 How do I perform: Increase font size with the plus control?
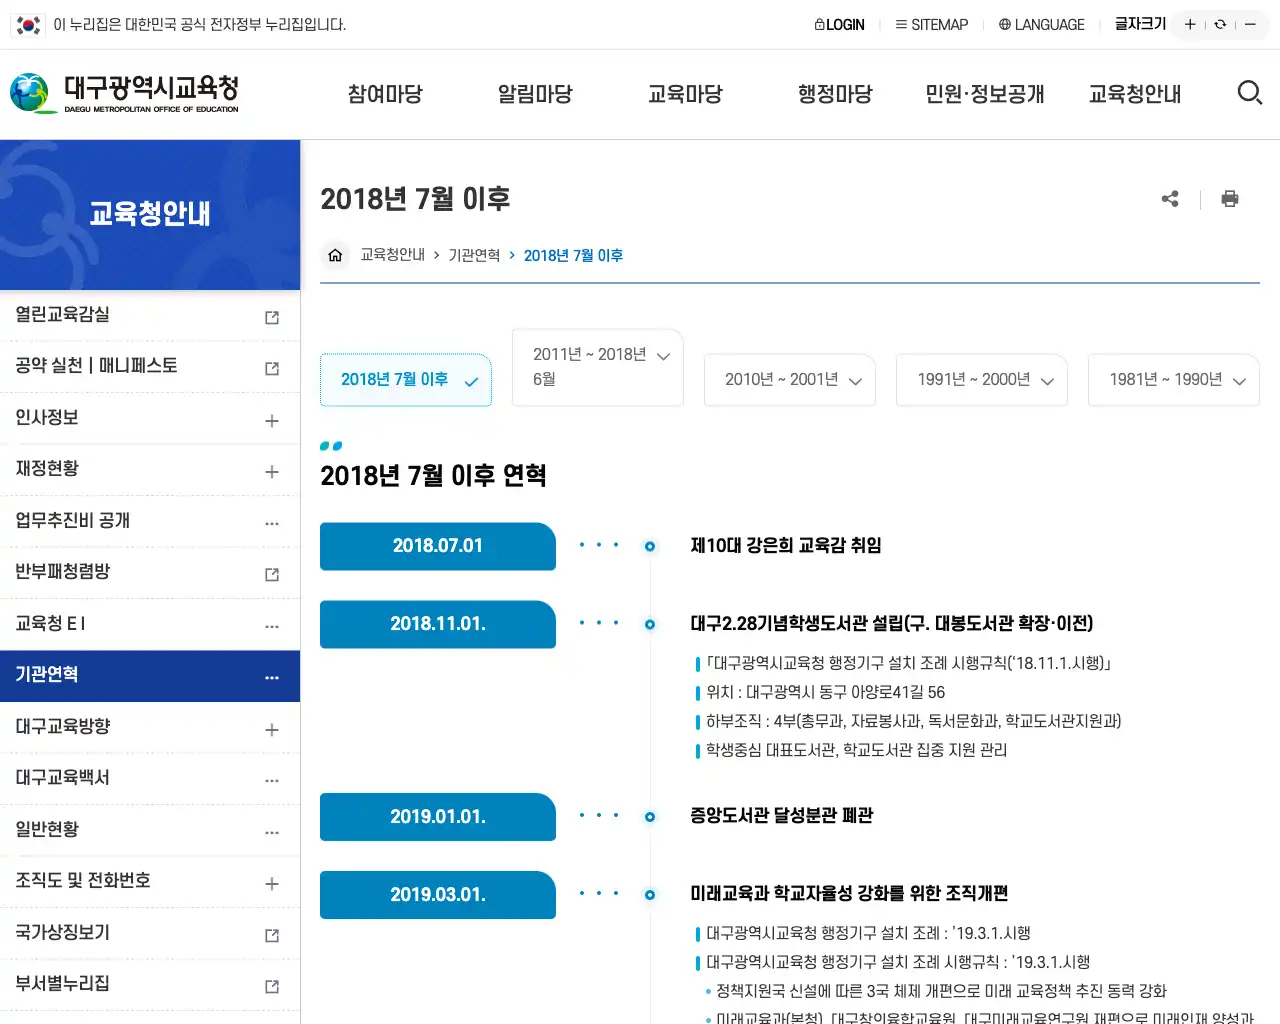pyautogui.click(x=1190, y=23)
